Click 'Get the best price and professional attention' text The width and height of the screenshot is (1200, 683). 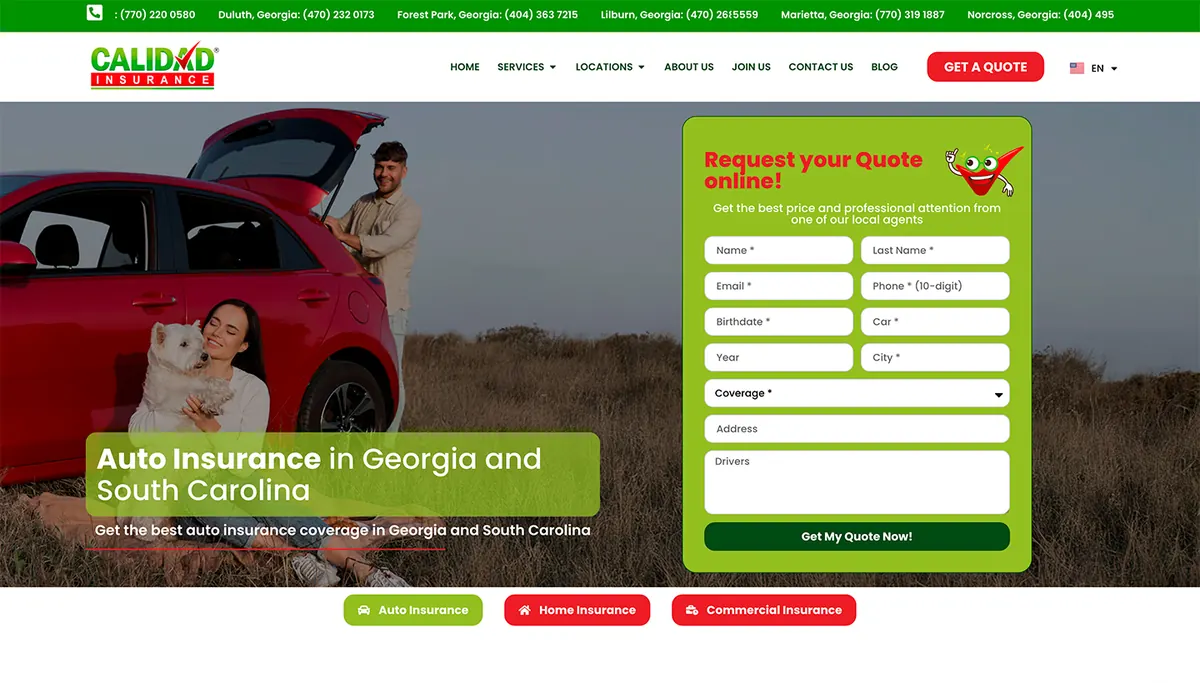coord(857,213)
